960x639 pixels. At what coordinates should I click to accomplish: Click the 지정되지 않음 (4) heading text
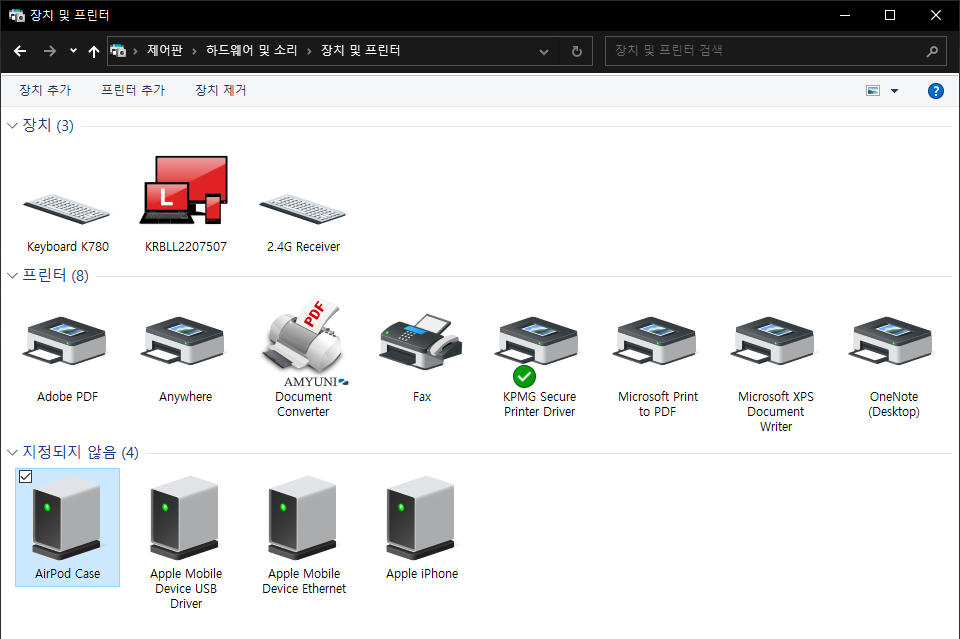click(x=80, y=452)
